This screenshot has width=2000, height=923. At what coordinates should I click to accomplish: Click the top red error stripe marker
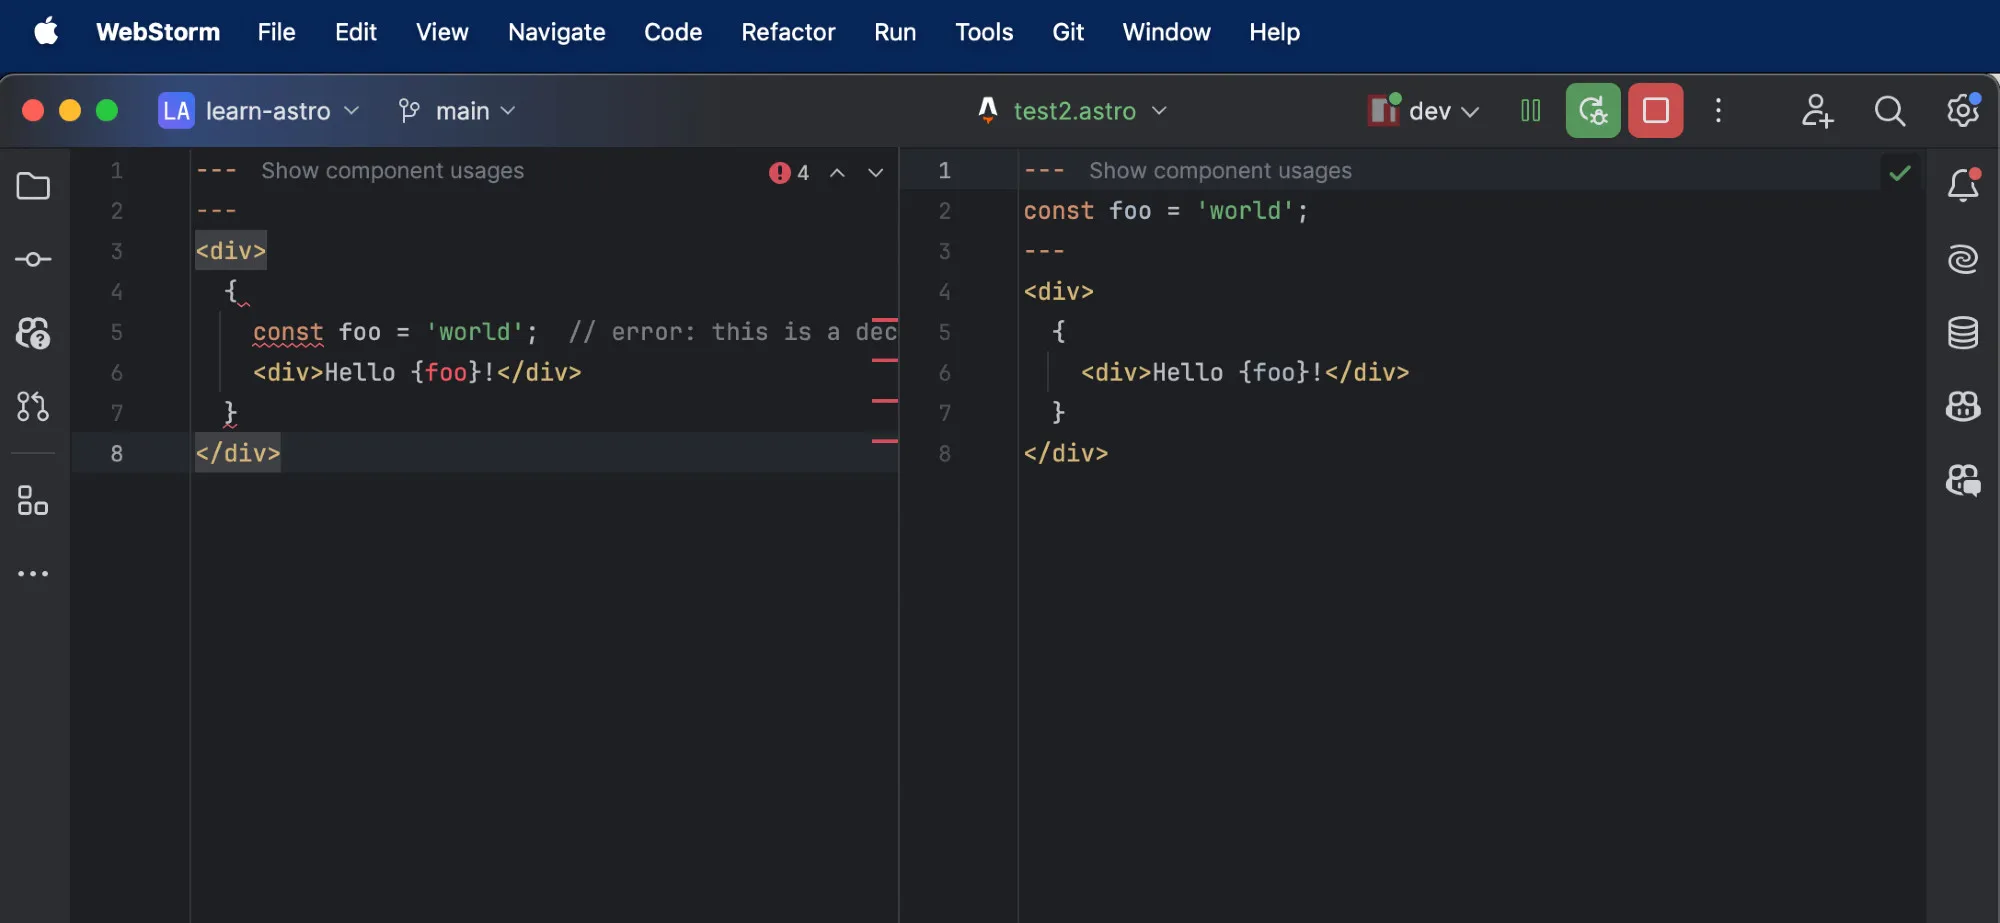[x=885, y=319]
